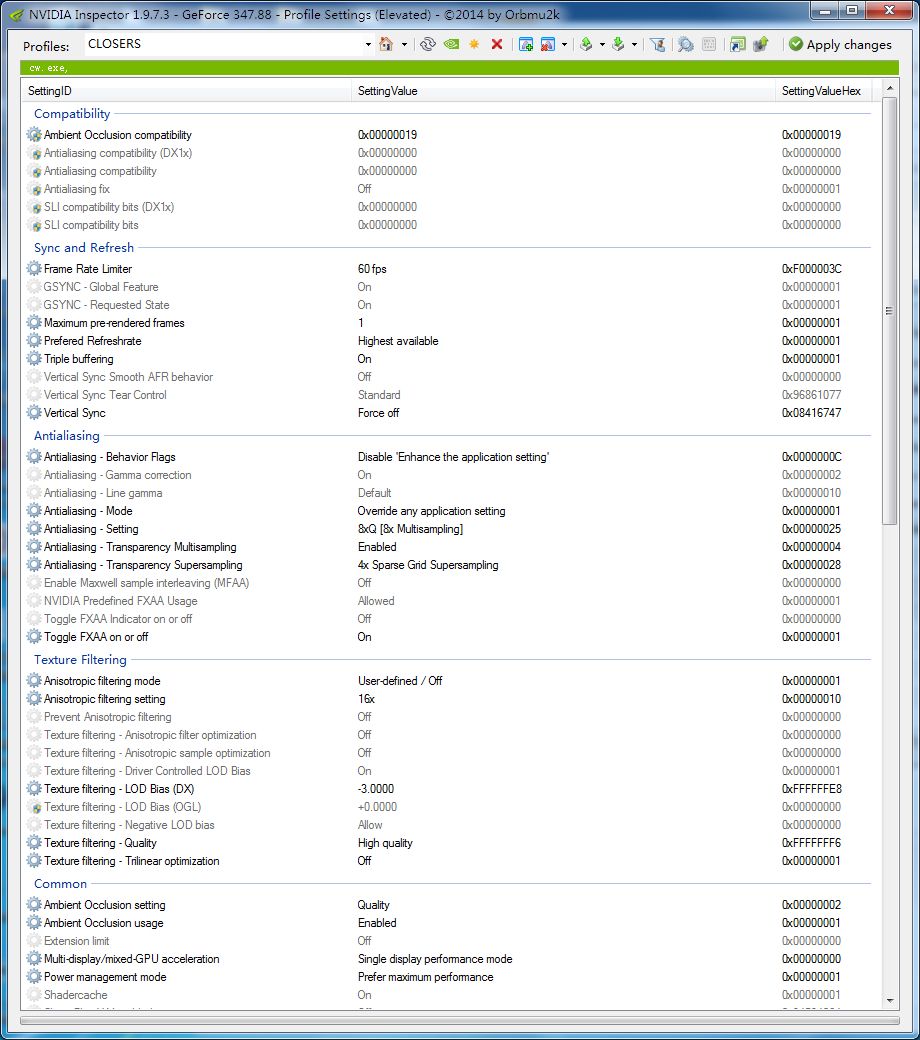The image size is (920, 1040).
Task: Add an application to the profile icon
Action: click(x=526, y=44)
